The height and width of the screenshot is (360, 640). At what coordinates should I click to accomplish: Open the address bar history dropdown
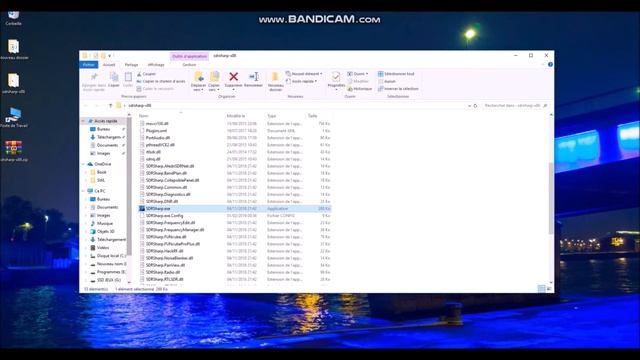tap(469, 105)
